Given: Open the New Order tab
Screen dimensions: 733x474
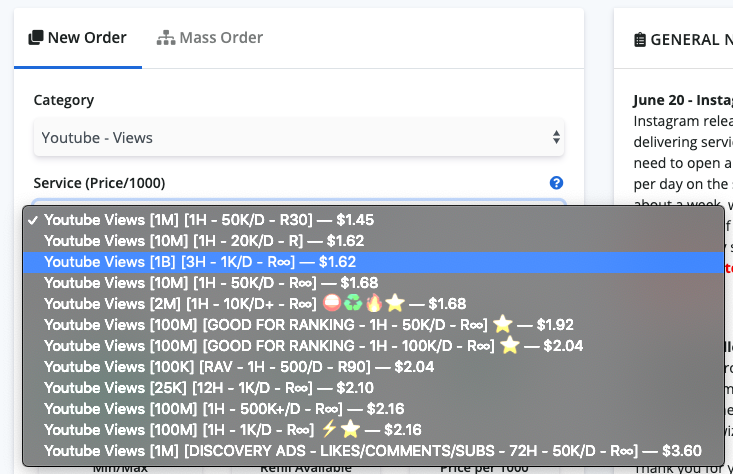Looking at the screenshot, I should [78, 38].
